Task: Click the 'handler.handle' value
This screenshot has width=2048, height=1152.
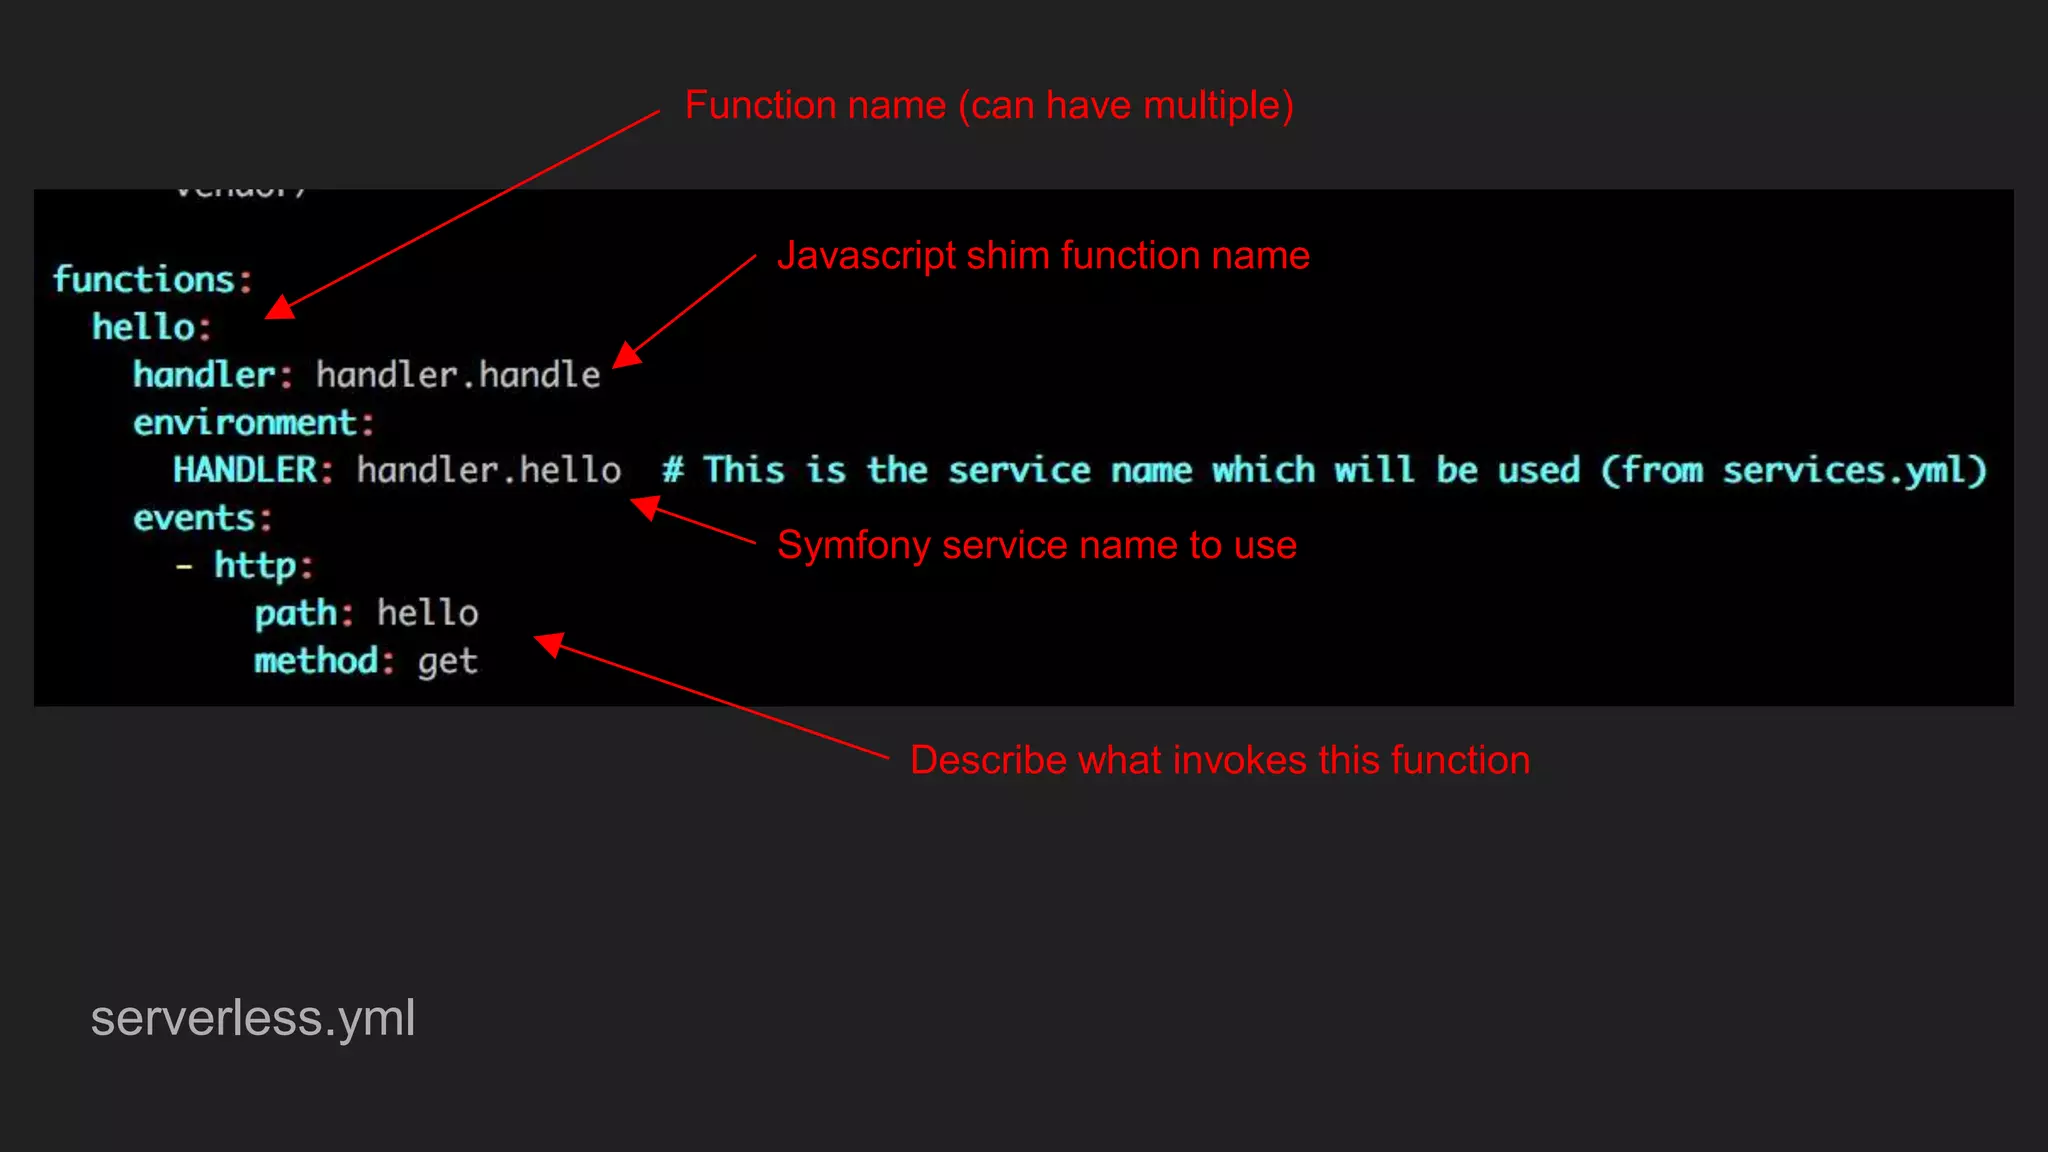Action: pyautogui.click(x=458, y=375)
